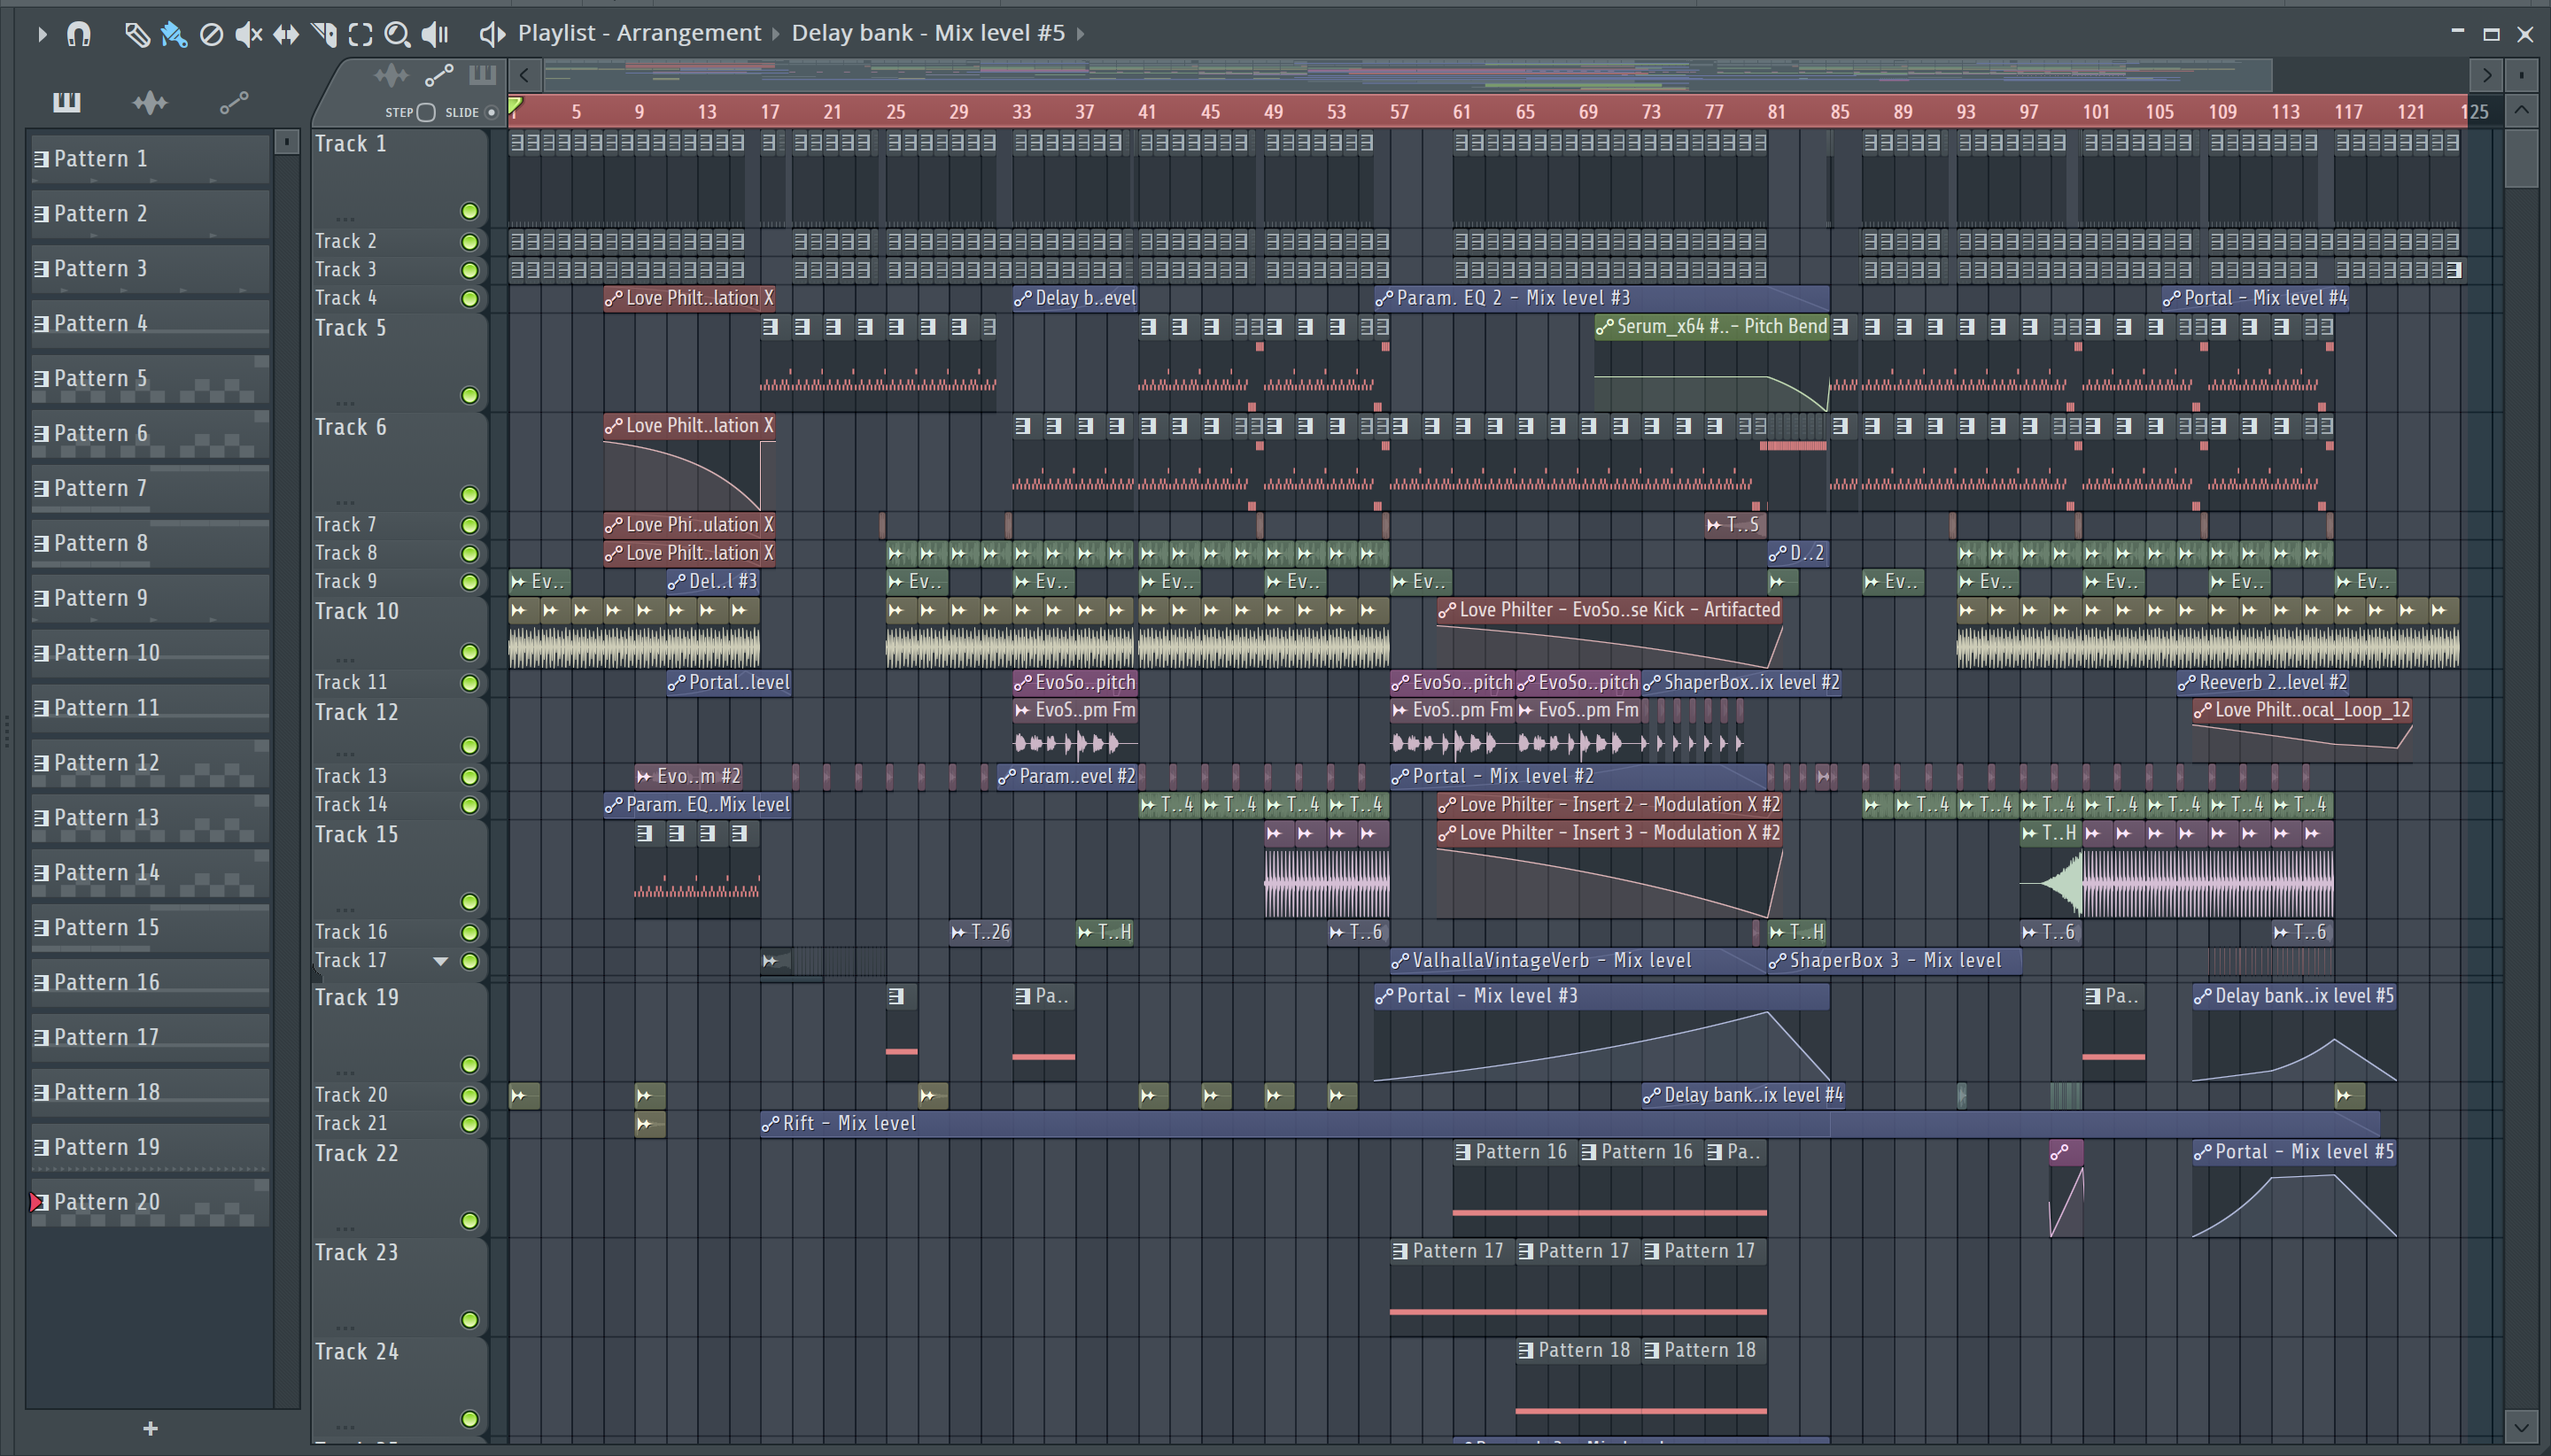Select the ShaperBox 3 - Mix level clip
The height and width of the screenshot is (1456, 2551).
1894,960
